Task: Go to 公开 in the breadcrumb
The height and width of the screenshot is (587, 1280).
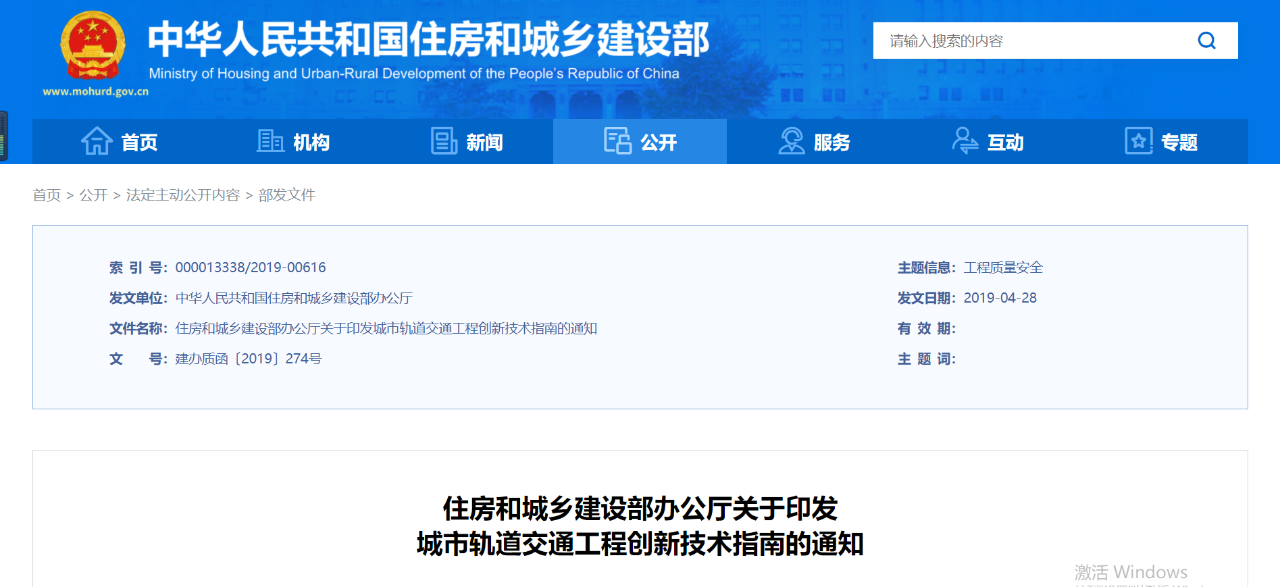Action: (94, 195)
